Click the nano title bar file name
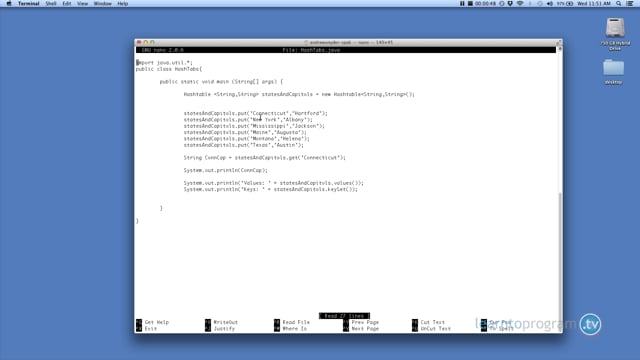The height and width of the screenshot is (360, 640). click(311, 50)
